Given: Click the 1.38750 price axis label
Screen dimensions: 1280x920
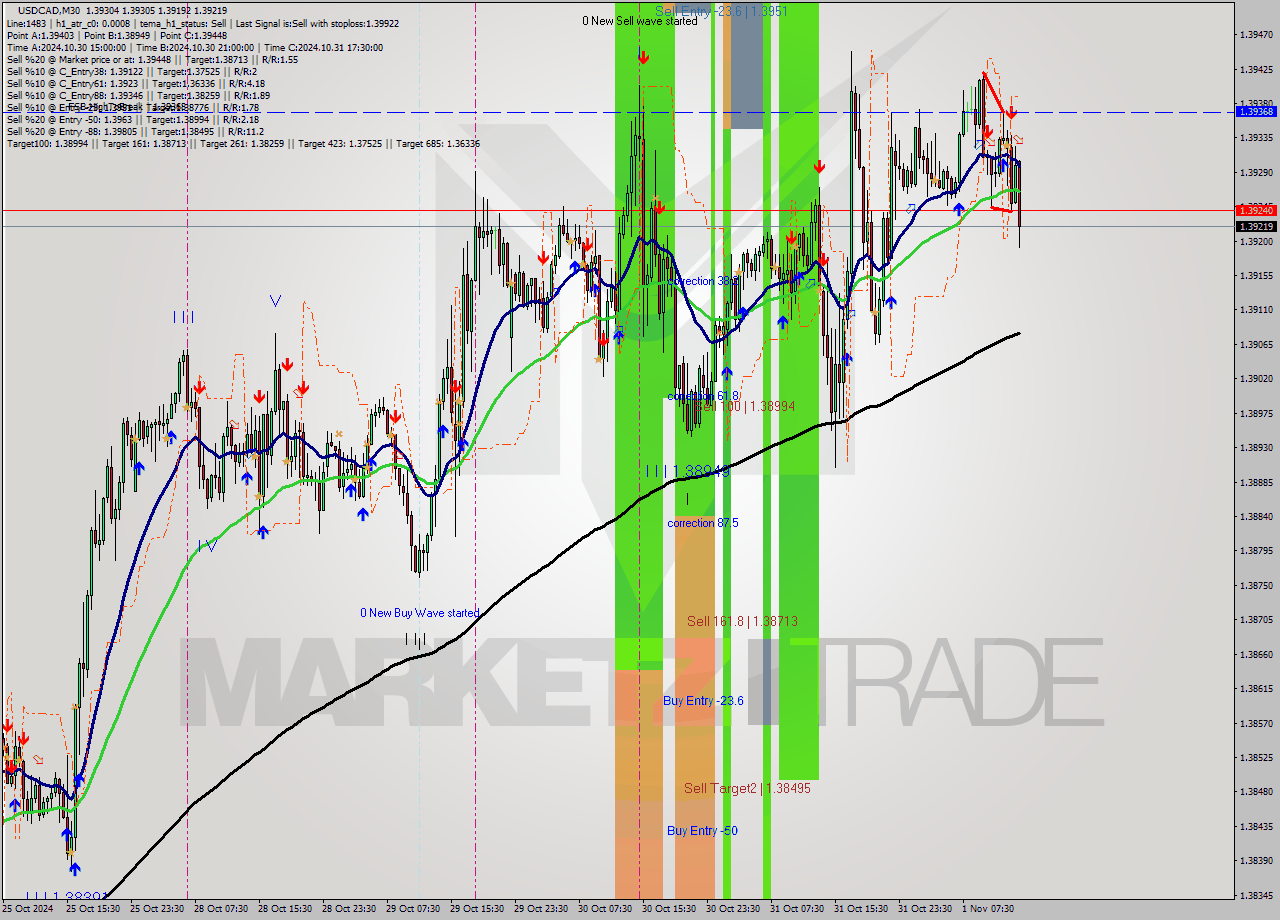Looking at the screenshot, I should [1256, 585].
